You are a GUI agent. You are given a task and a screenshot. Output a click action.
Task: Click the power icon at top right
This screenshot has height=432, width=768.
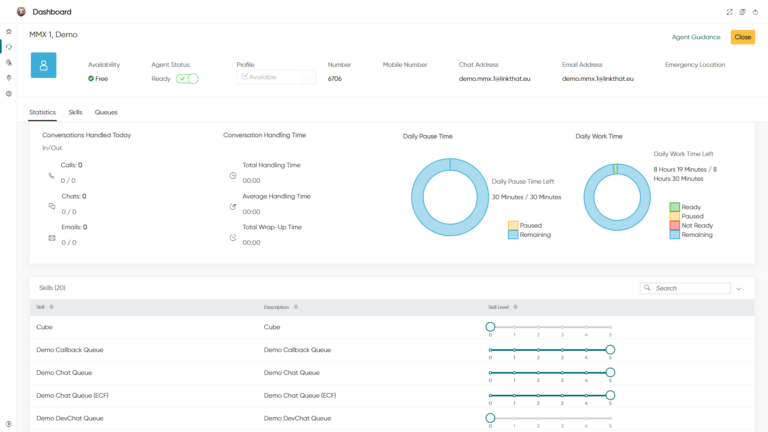(755, 12)
